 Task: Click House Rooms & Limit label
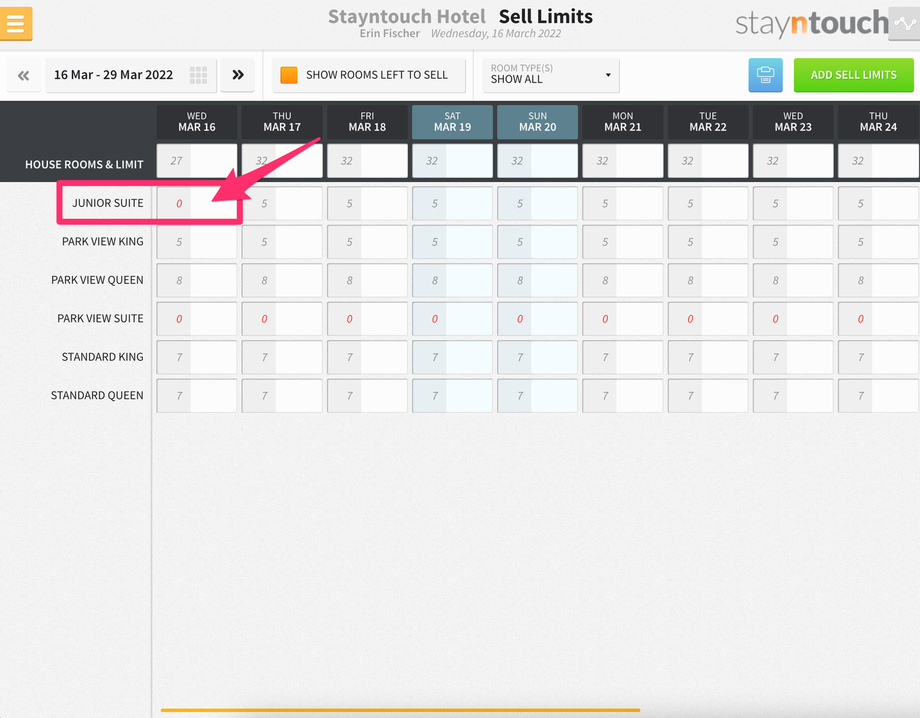tap(84, 165)
